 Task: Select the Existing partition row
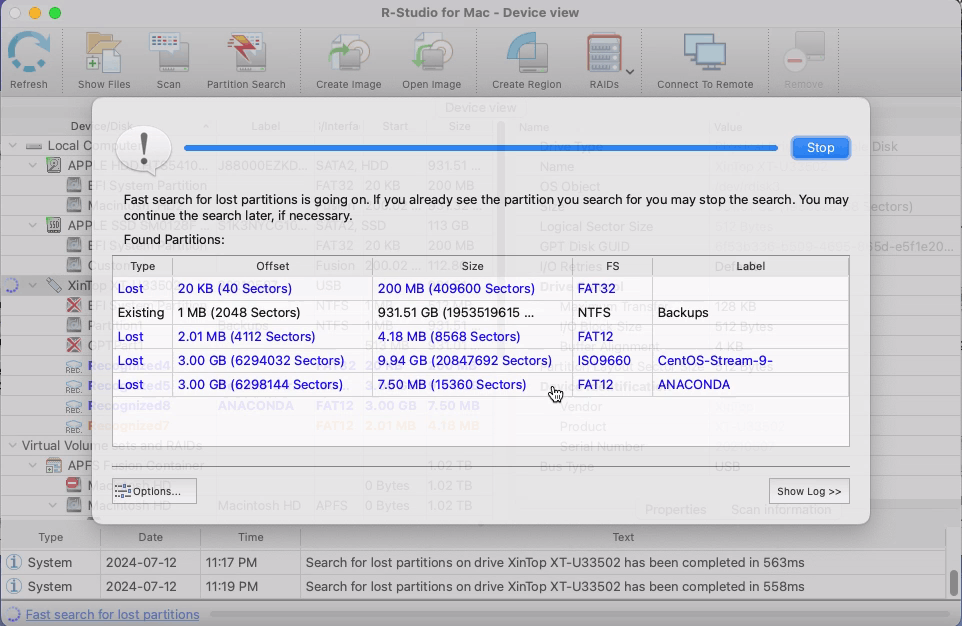(x=480, y=312)
